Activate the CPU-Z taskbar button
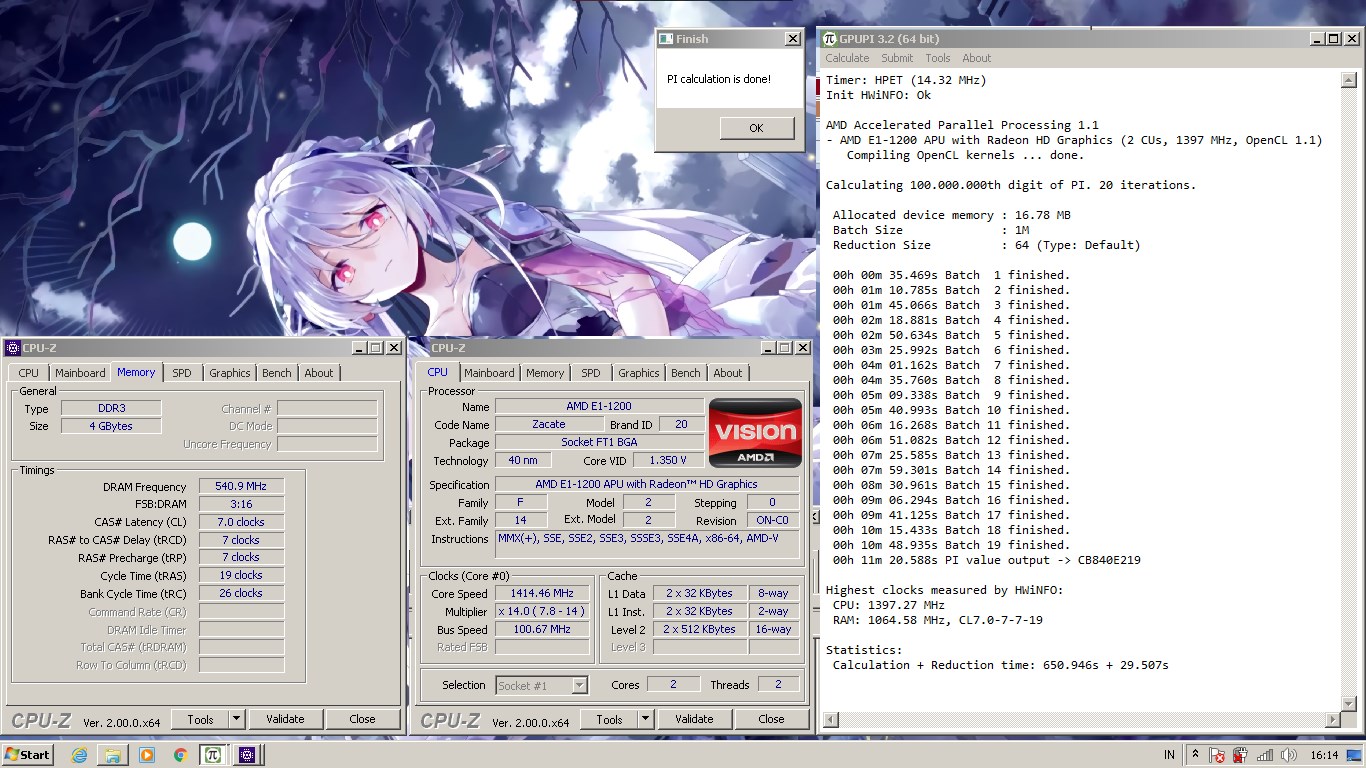Viewport: 1366px width, 768px height. [x=247, y=755]
